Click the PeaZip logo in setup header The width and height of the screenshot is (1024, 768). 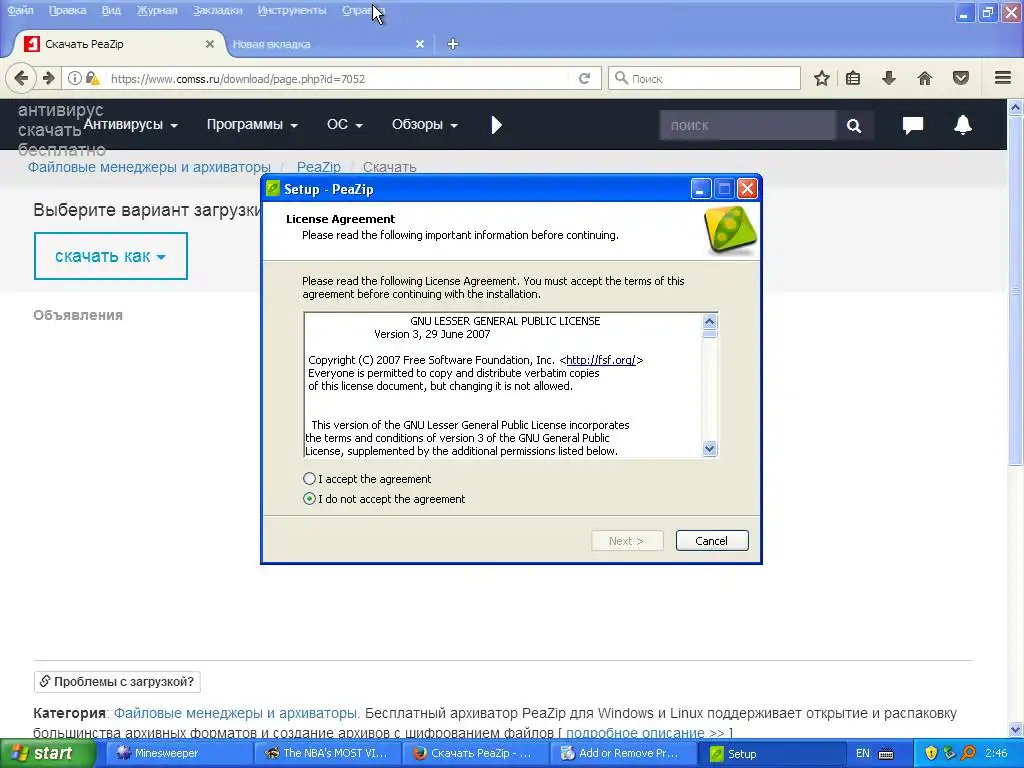[x=730, y=230]
